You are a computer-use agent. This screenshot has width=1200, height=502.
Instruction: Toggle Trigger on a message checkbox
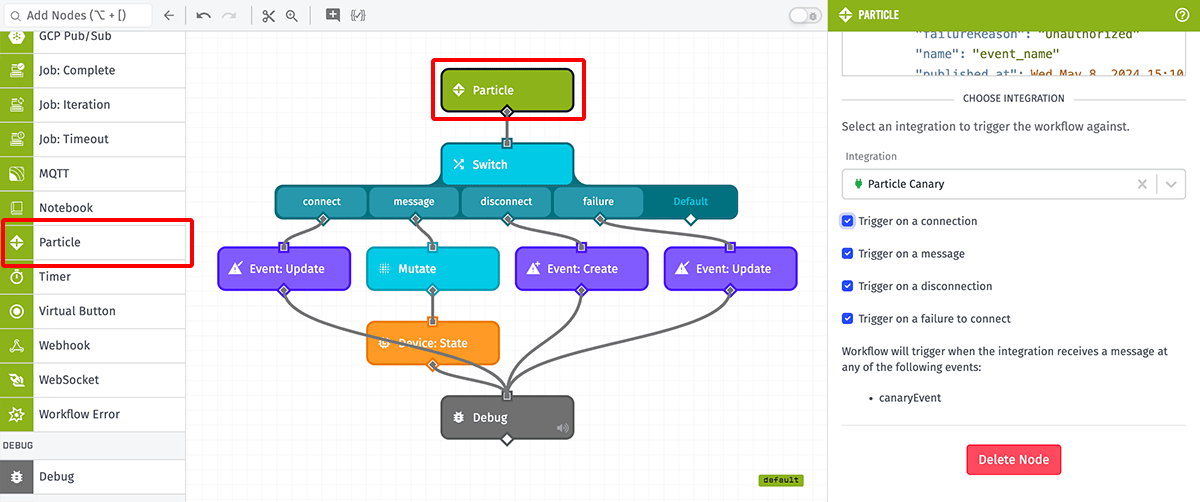tap(848, 254)
